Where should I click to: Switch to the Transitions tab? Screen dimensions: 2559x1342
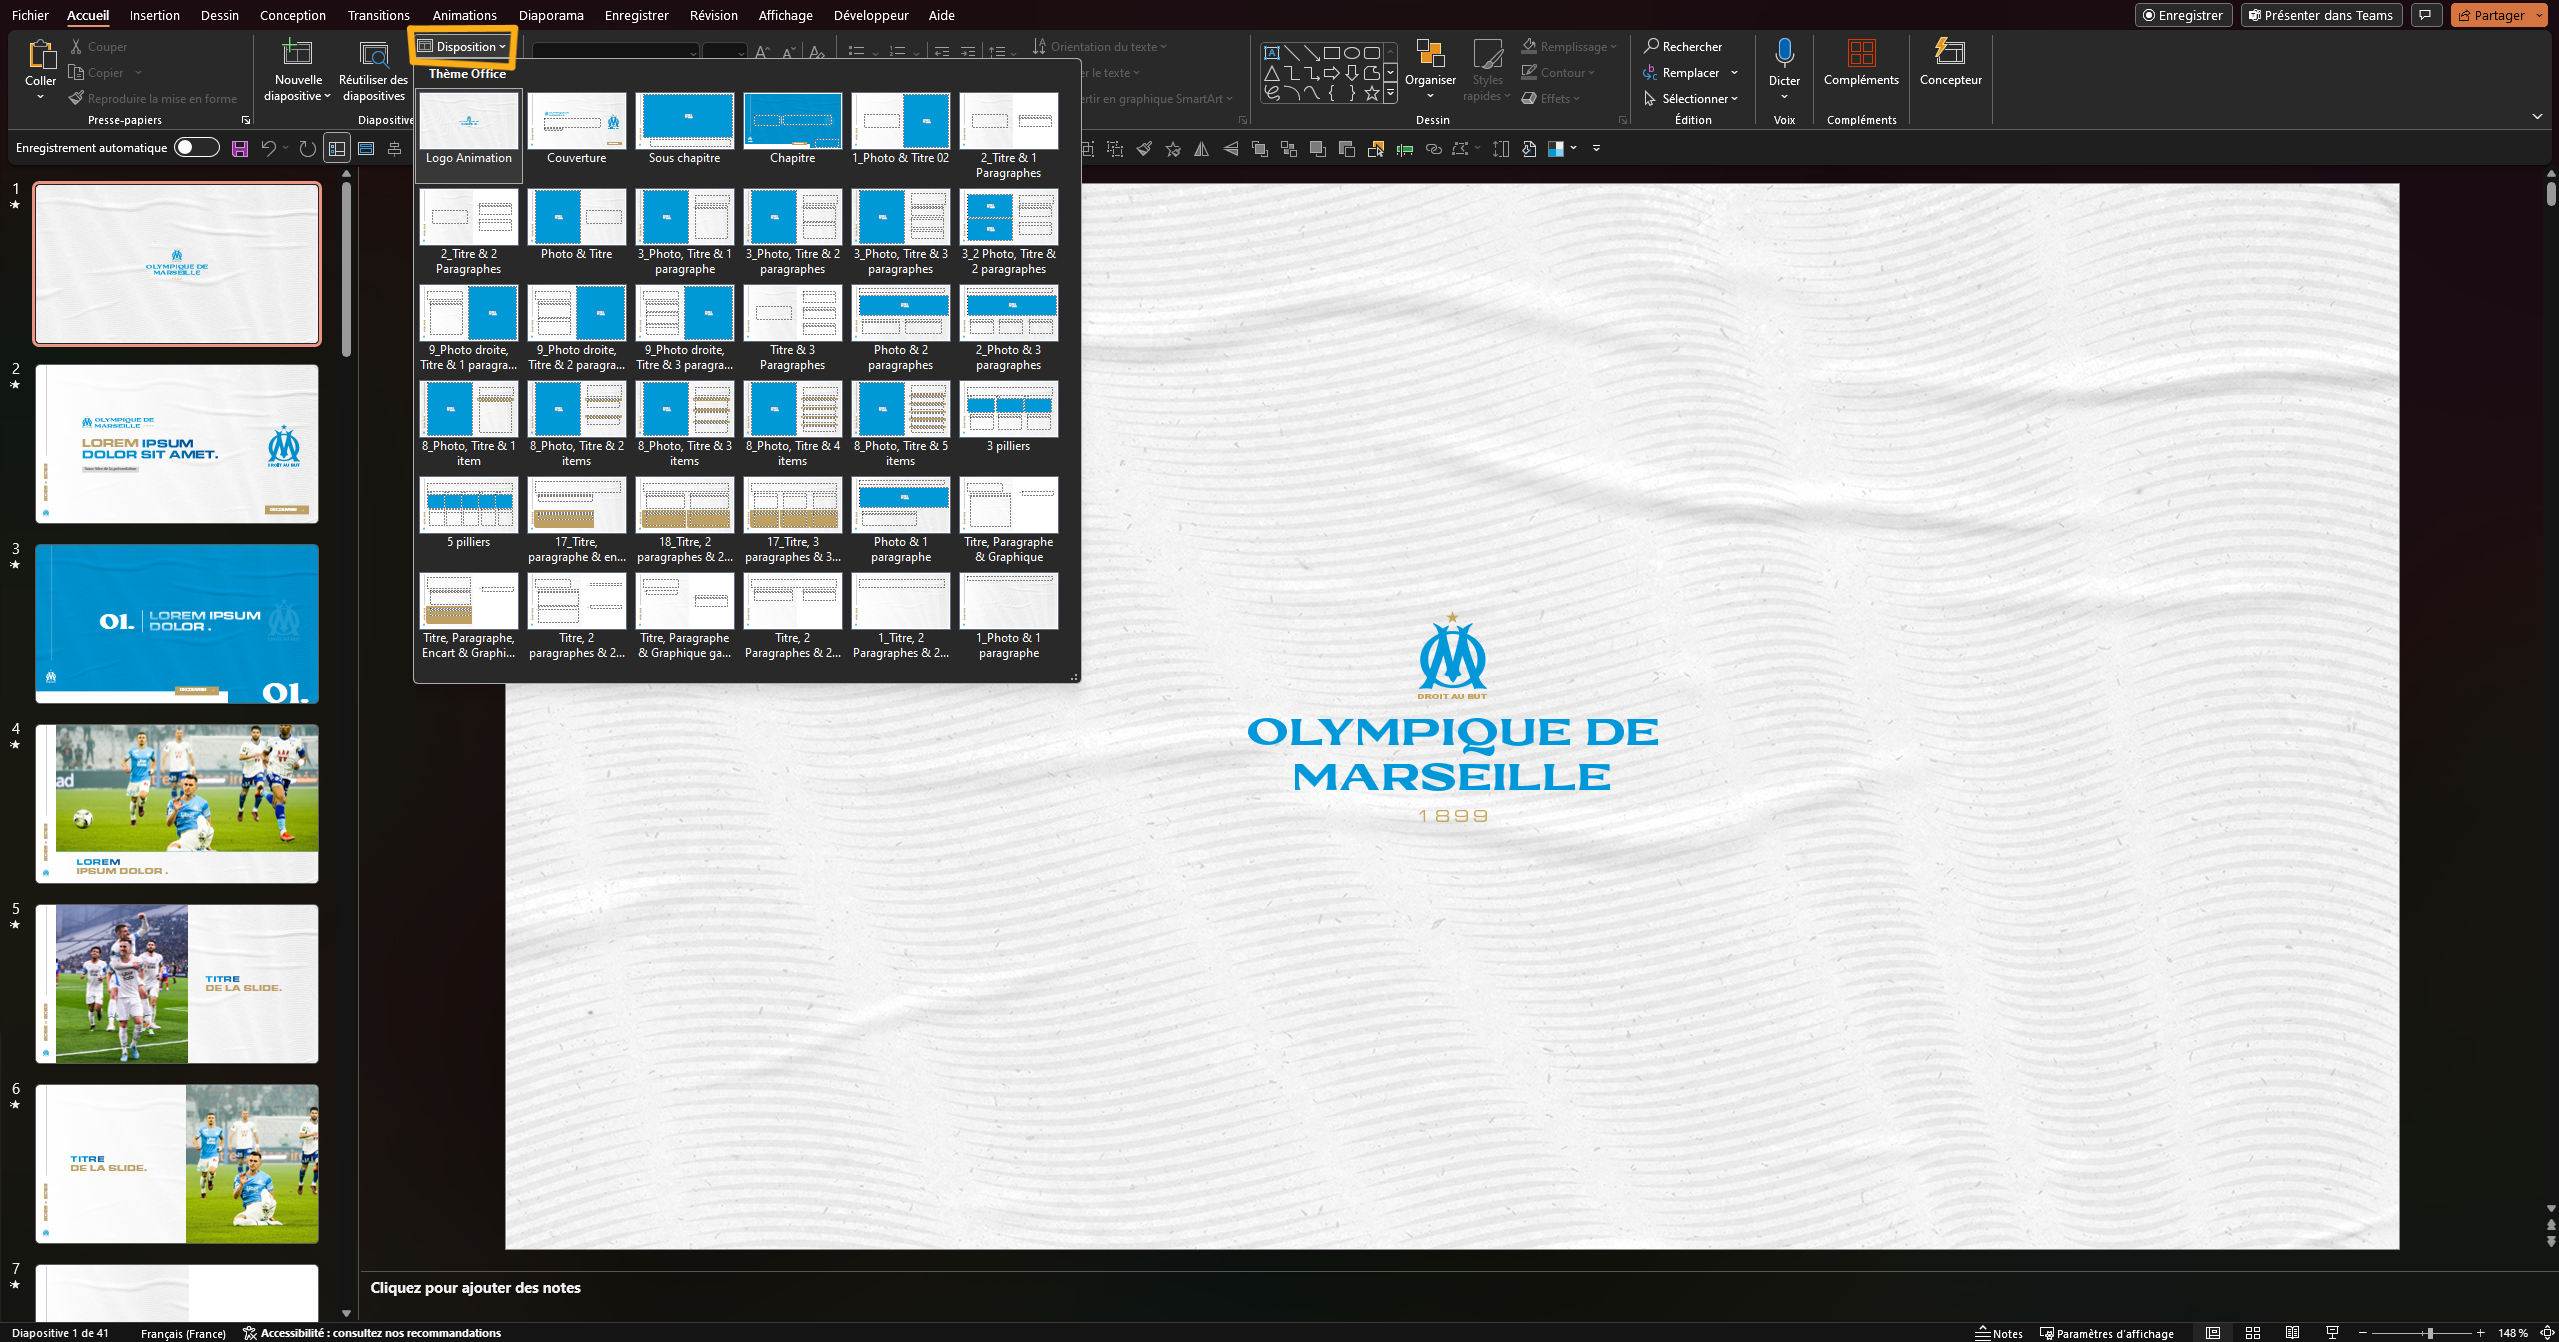click(379, 15)
